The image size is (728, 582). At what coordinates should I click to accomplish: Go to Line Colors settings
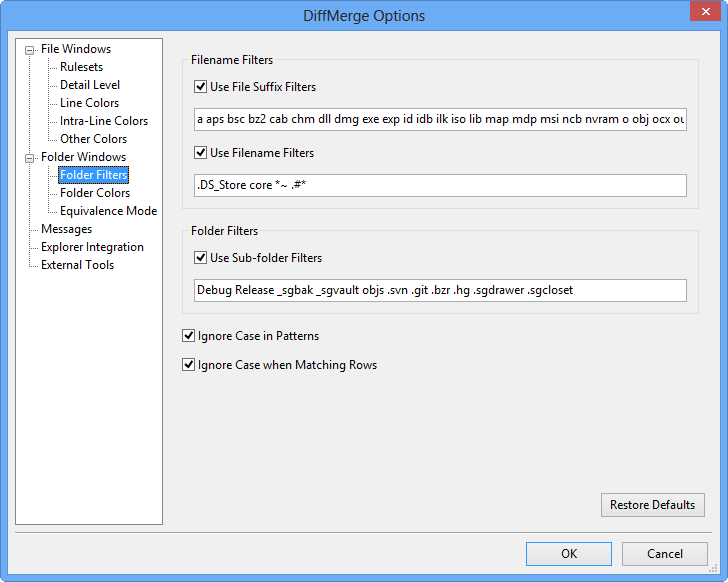(89, 103)
